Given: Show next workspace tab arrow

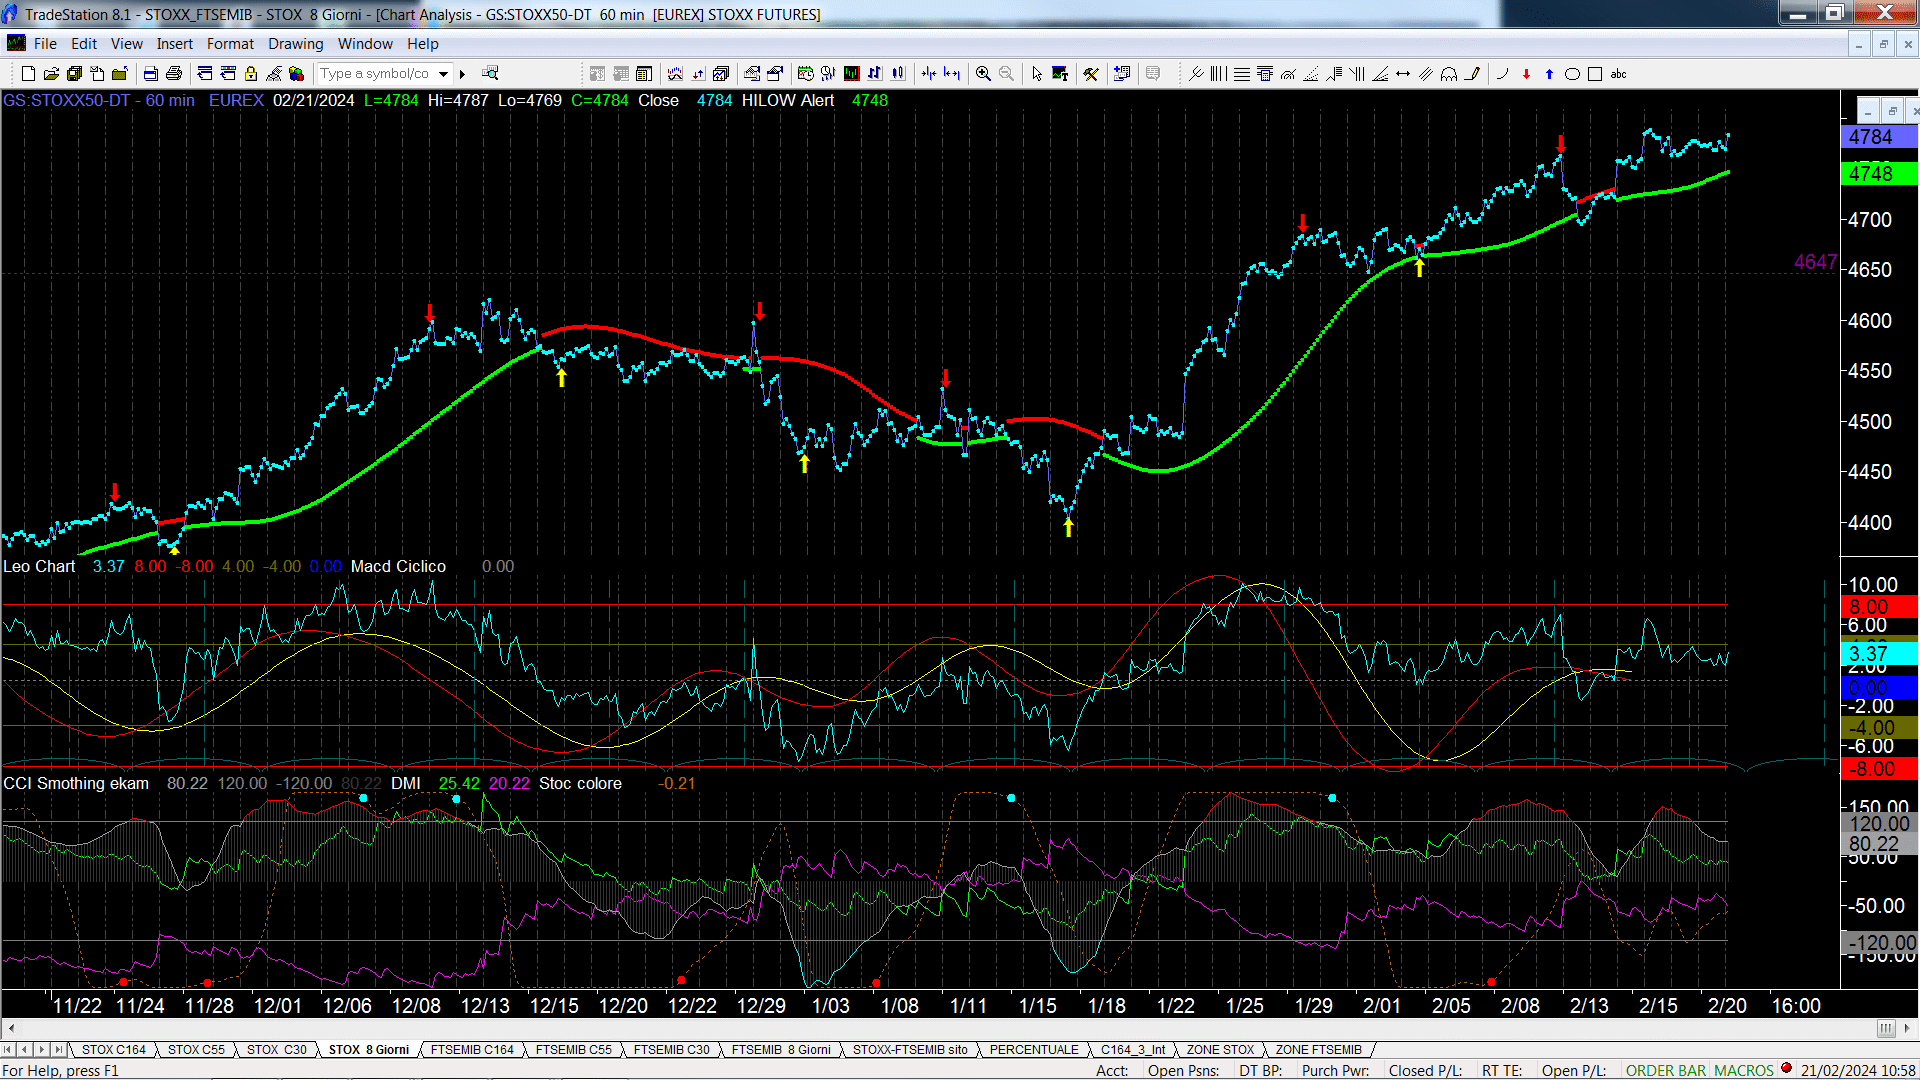Looking at the screenshot, I should point(41,1049).
